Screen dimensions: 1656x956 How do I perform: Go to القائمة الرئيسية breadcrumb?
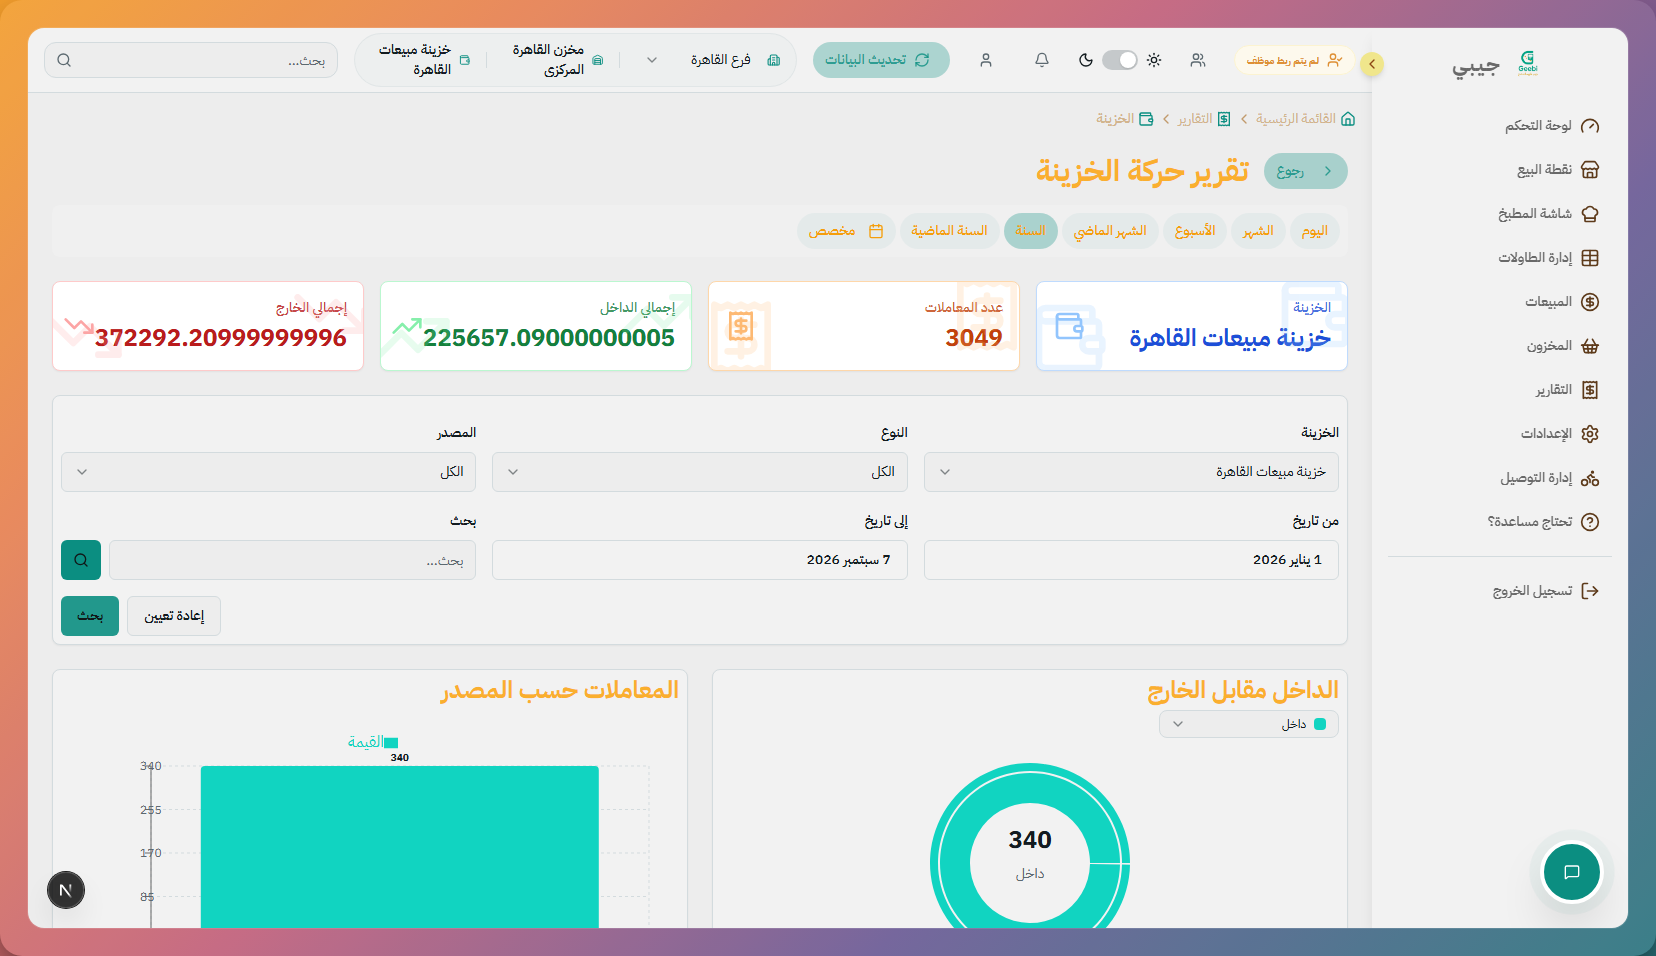[x=1305, y=119]
